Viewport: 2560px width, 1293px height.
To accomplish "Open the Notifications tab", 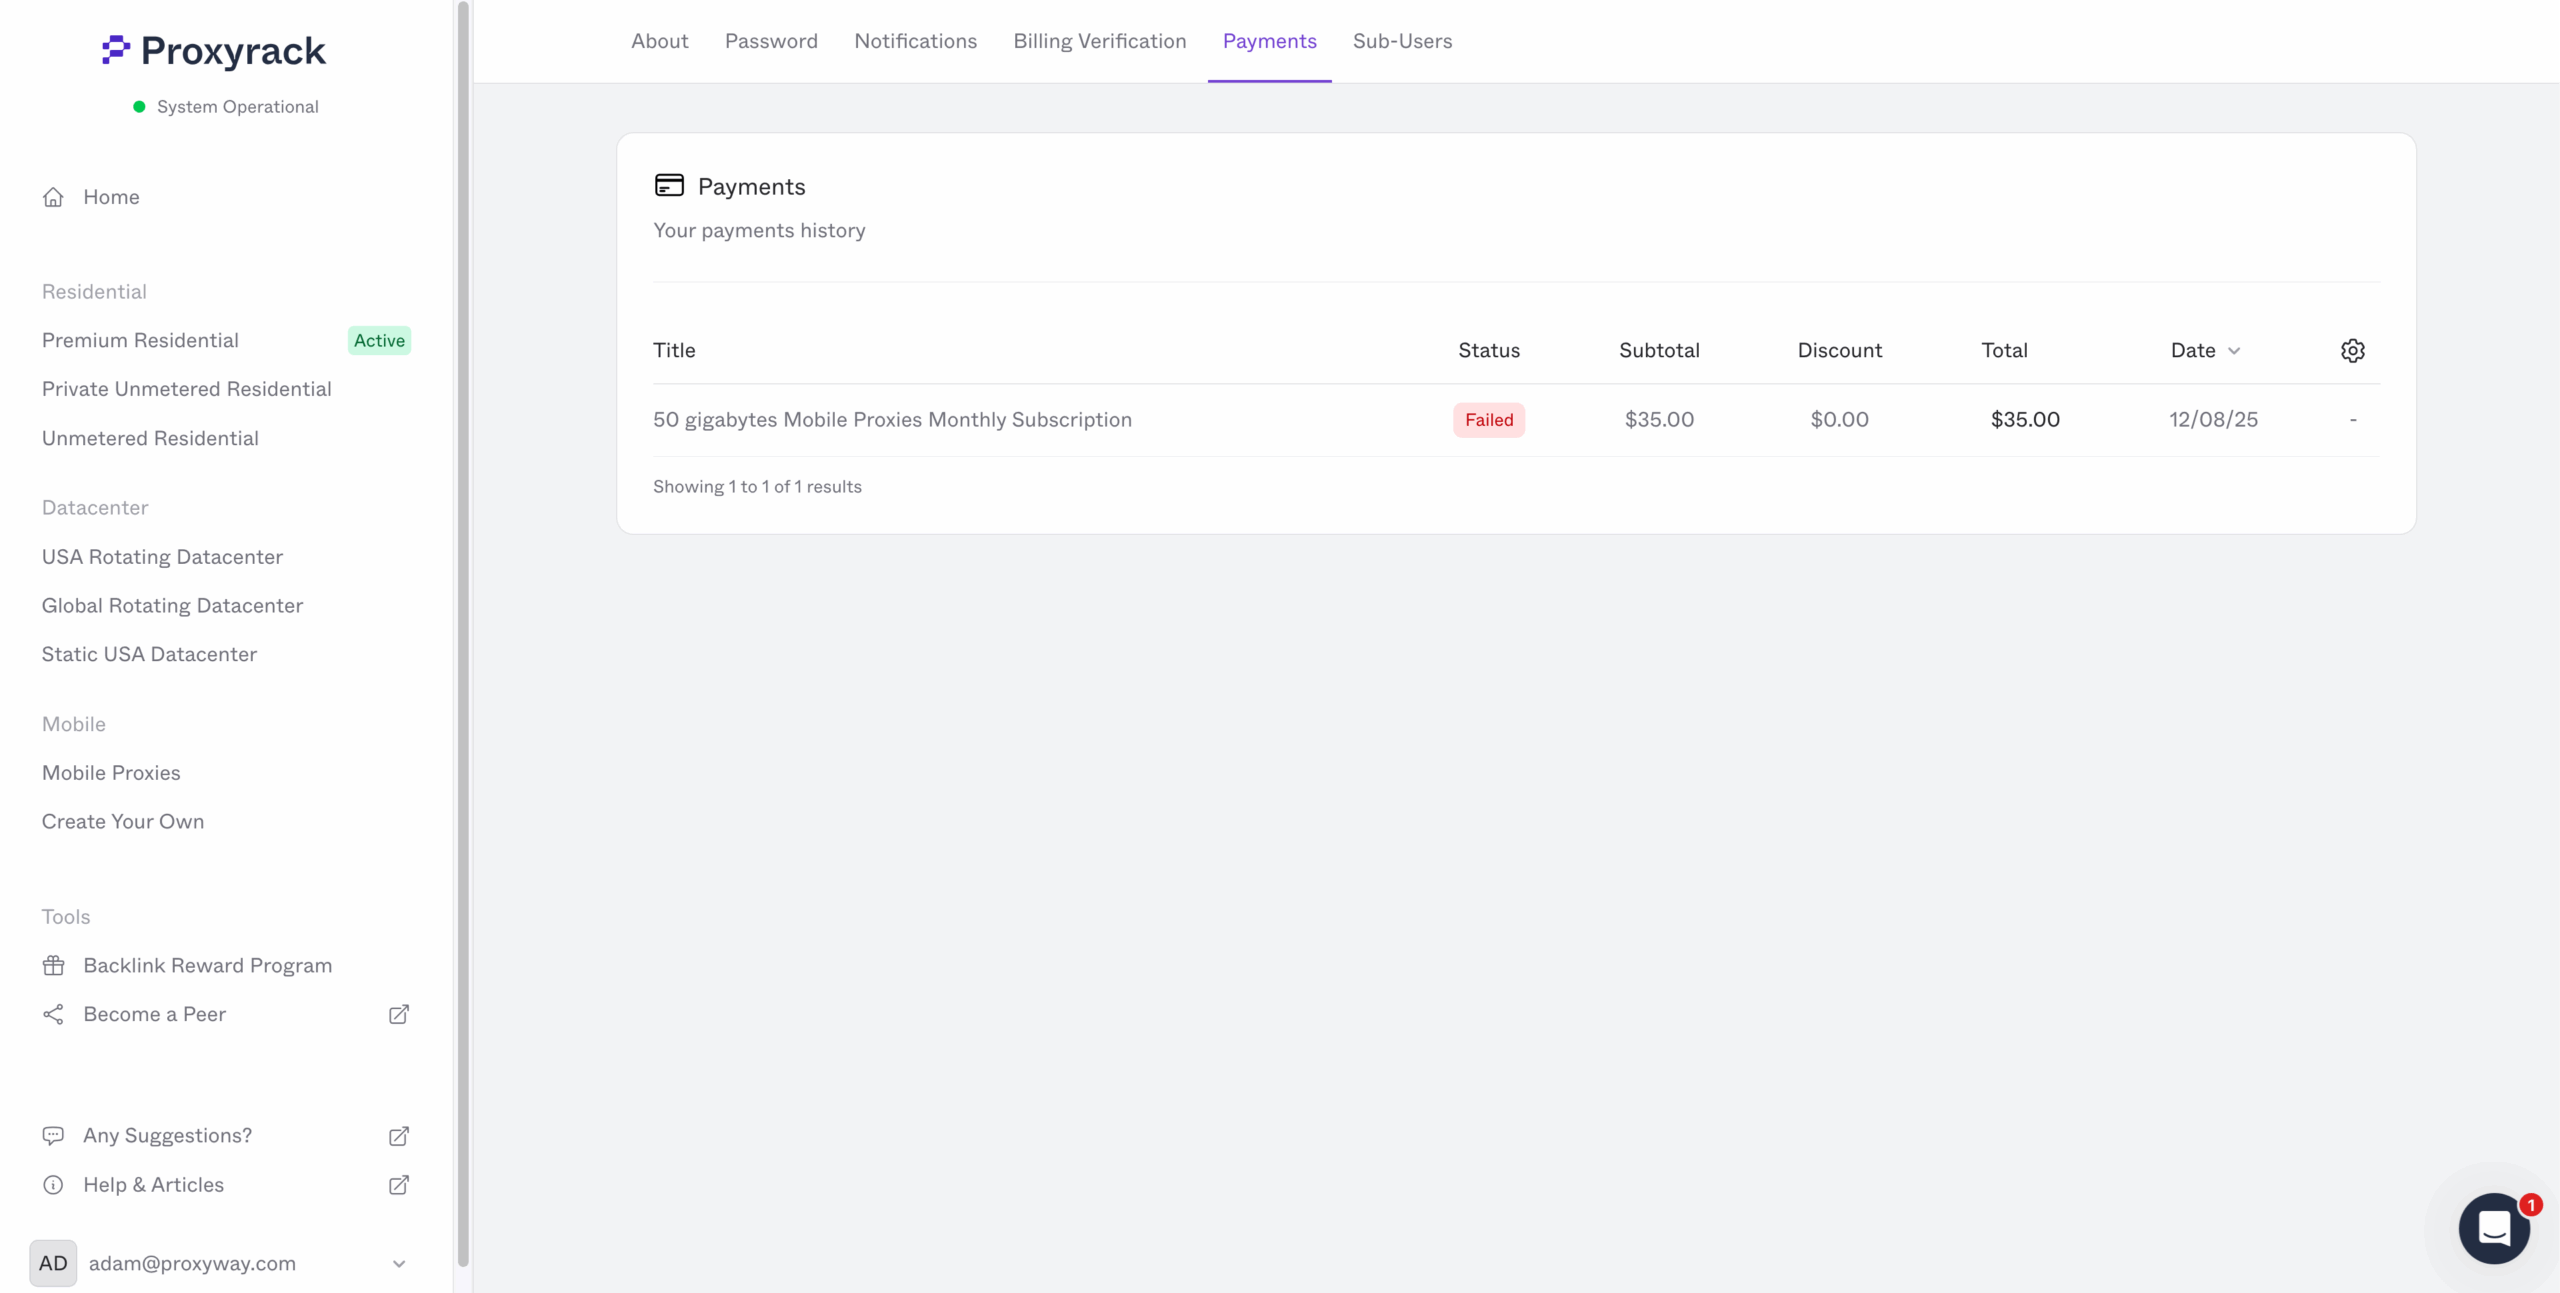I will point(916,41).
